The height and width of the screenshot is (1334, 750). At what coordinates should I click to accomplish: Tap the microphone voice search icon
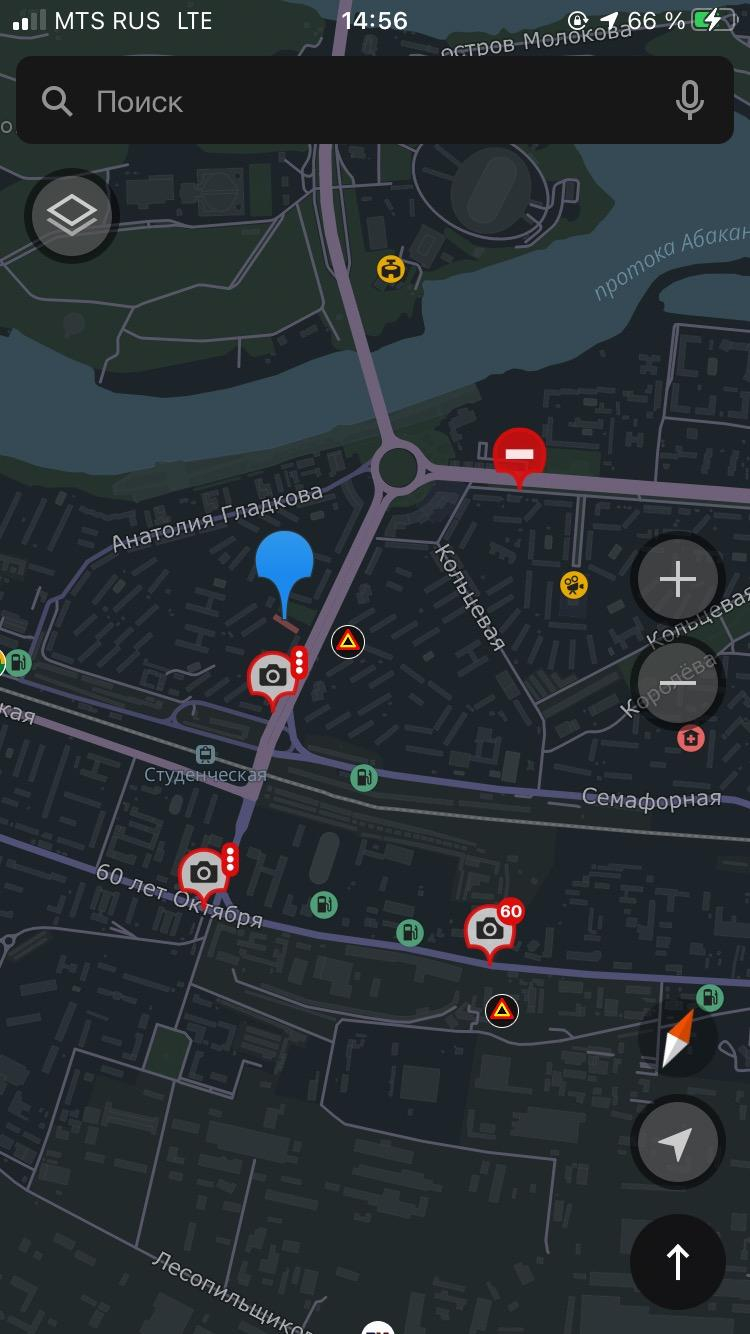tap(689, 101)
